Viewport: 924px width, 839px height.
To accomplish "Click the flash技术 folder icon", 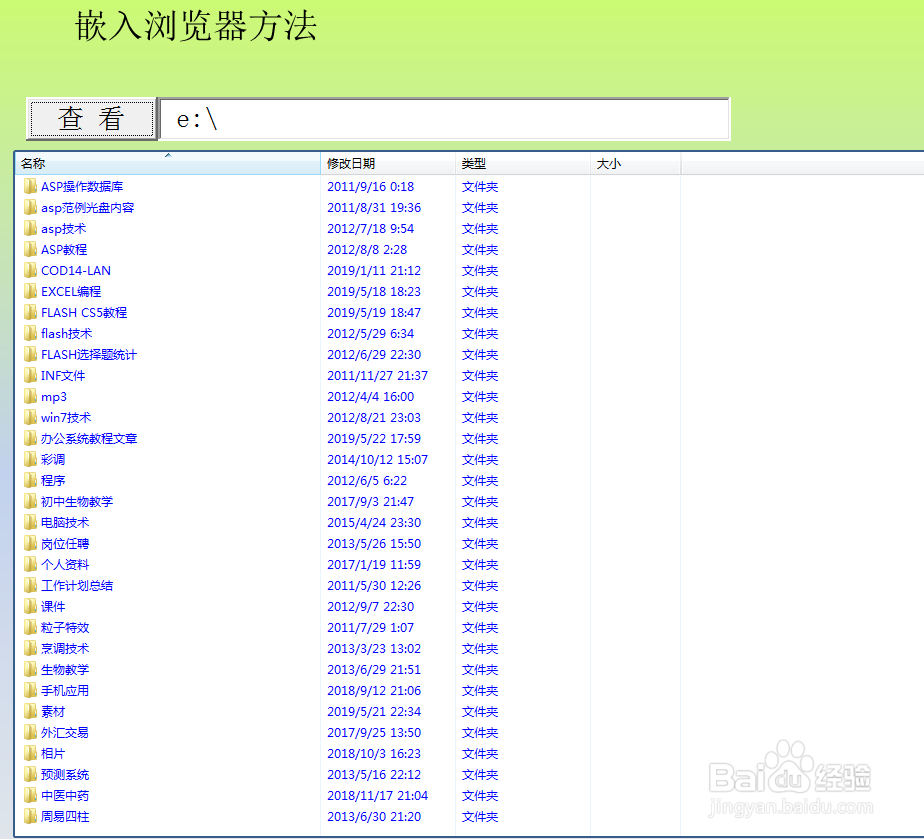I will pos(30,333).
